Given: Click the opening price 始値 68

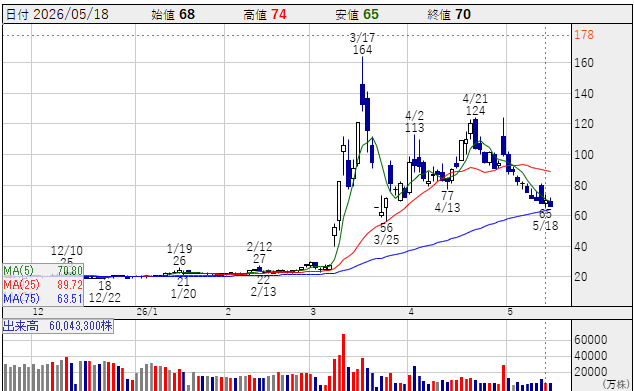Looking at the screenshot, I should coord(173,15).
